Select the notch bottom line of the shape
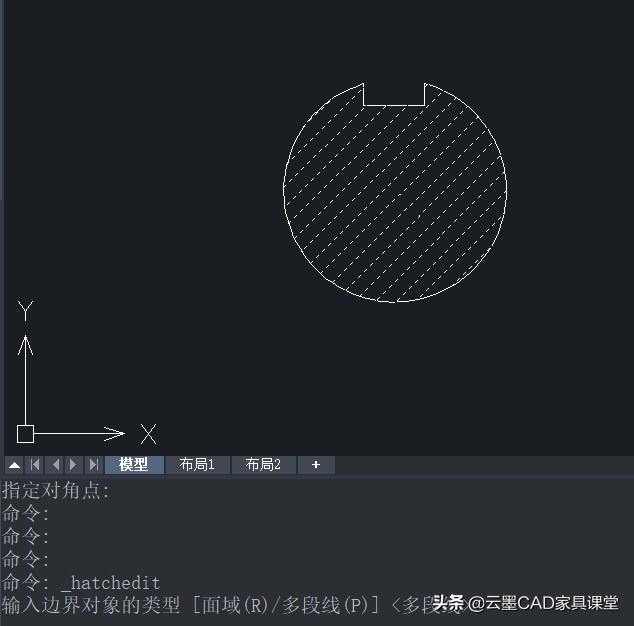Screen dimensions: 634x626 coord(394,106)
